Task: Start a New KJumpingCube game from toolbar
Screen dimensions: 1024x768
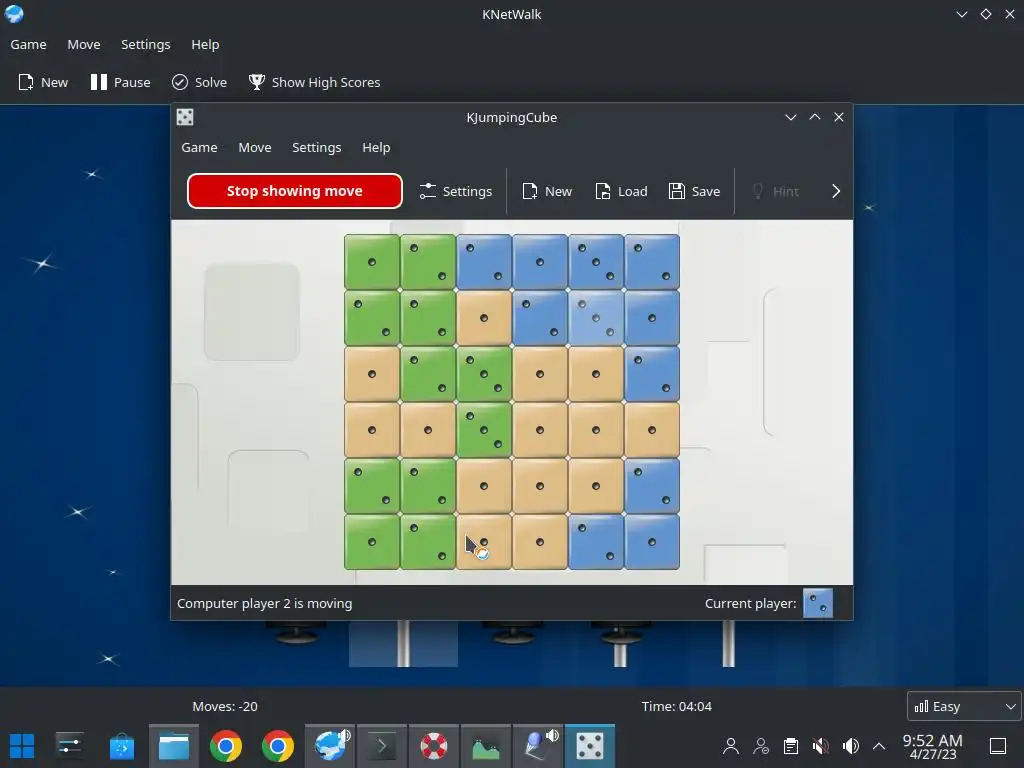Action: point(547,191)
